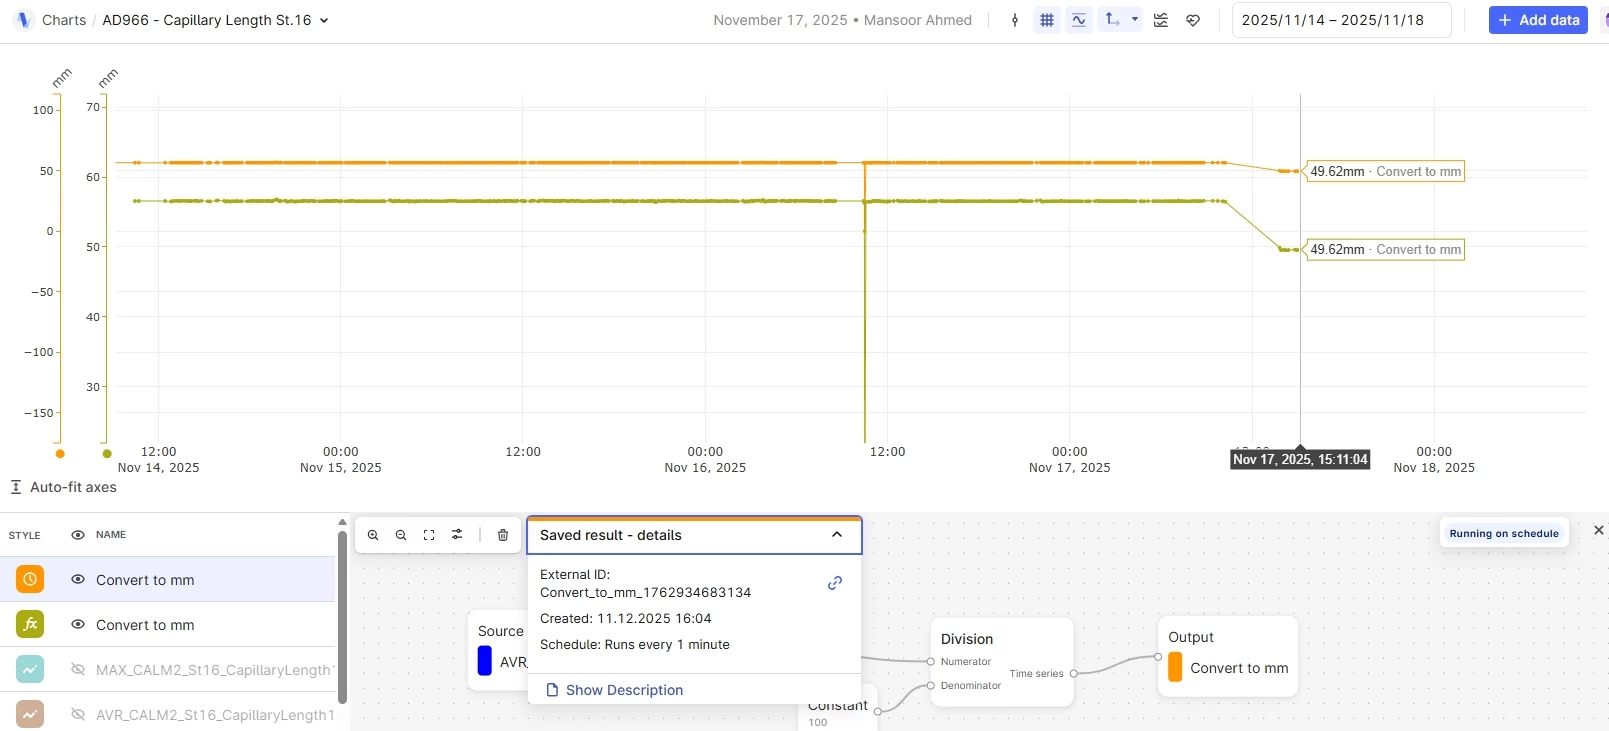Select the Constant node
This screenshot has height=731, width=1609.
click(x=838, y=710)
